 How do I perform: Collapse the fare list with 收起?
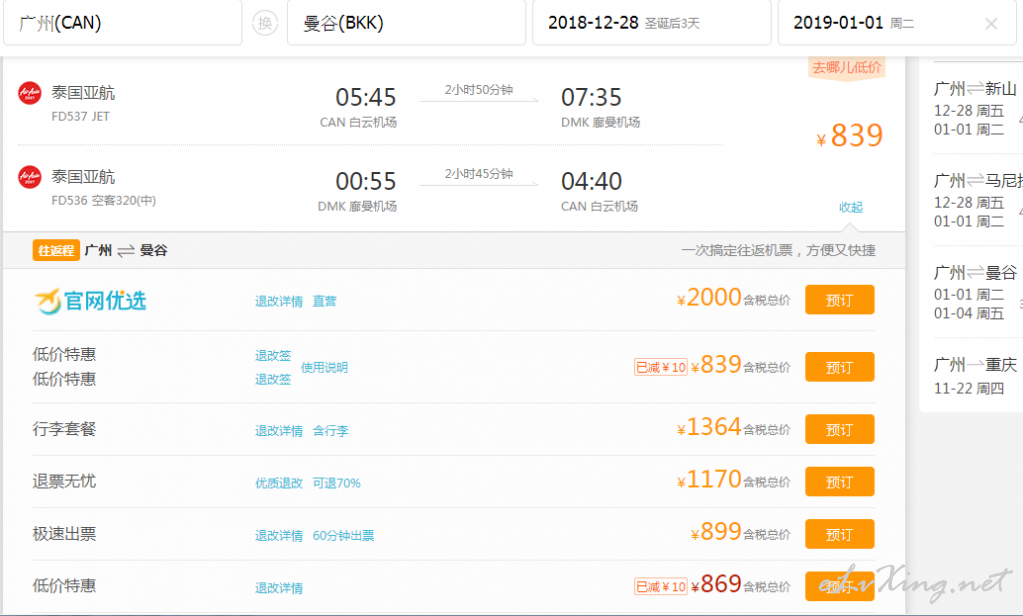pos(851,207)
